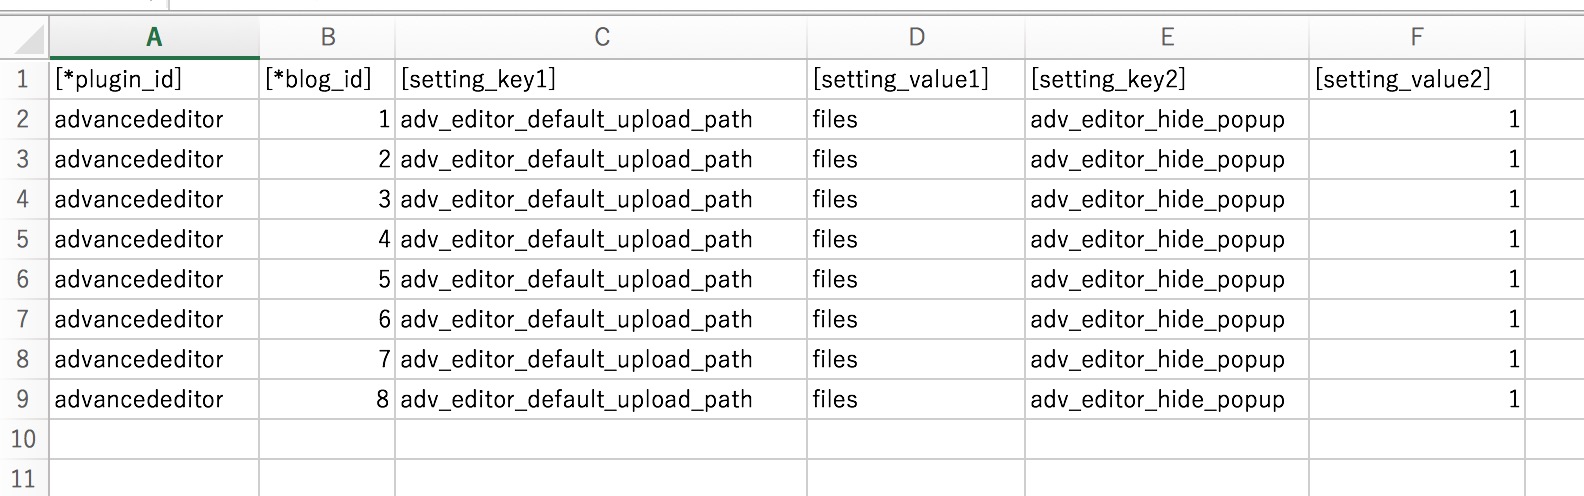Select column F header
The width and height of the screenshot is (1584, 496).
point(1417,38)
